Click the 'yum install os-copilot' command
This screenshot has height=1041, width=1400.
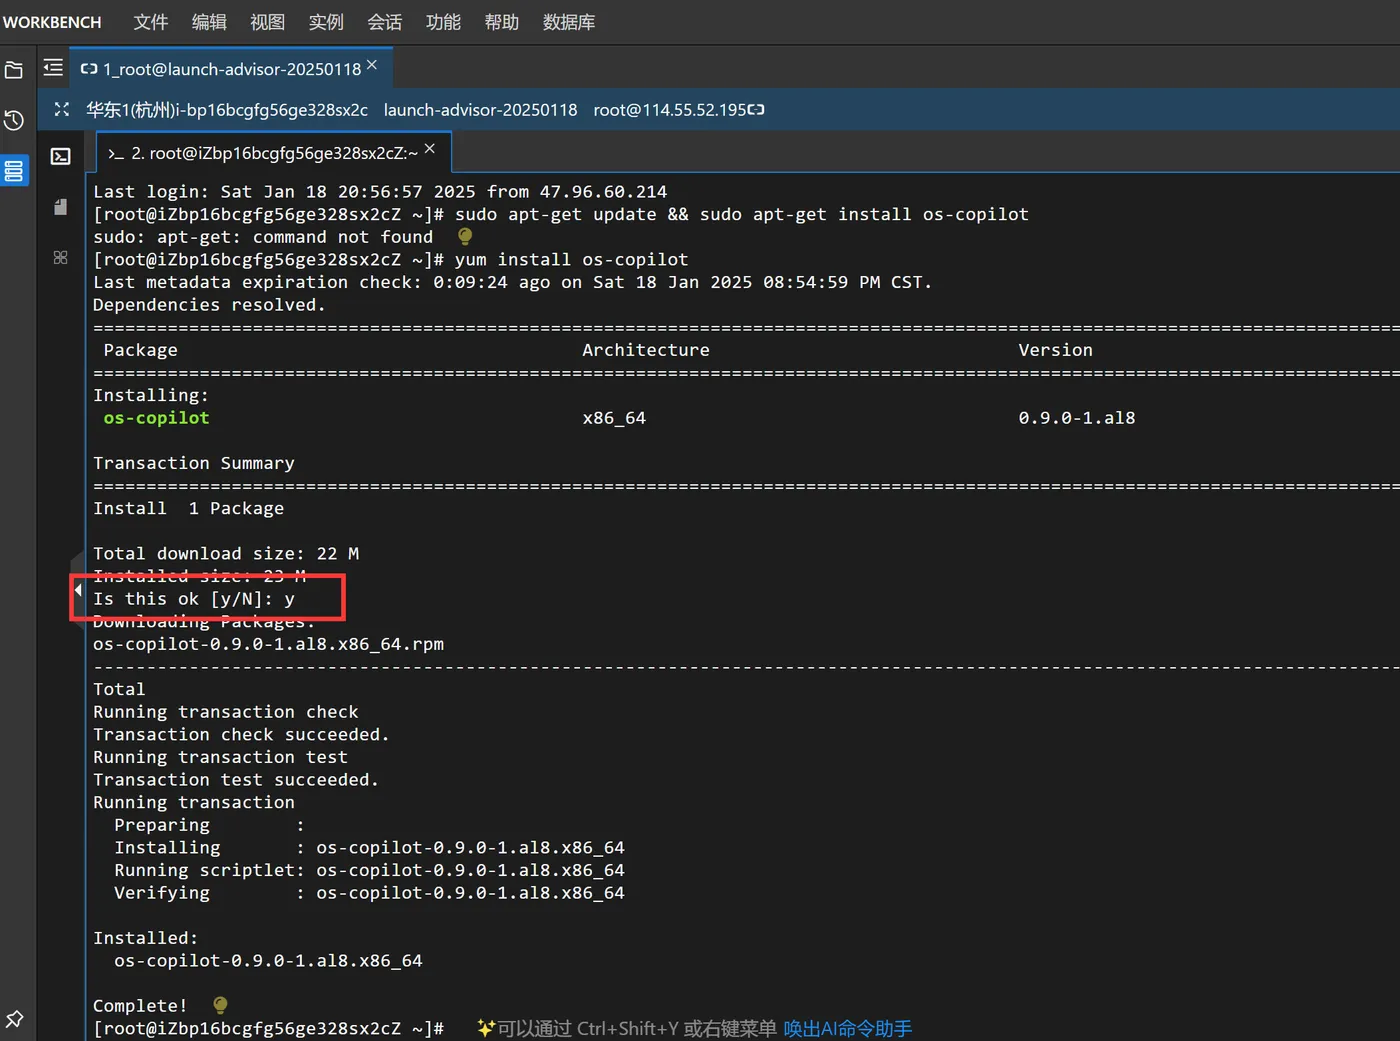click(x=572, y=259)
